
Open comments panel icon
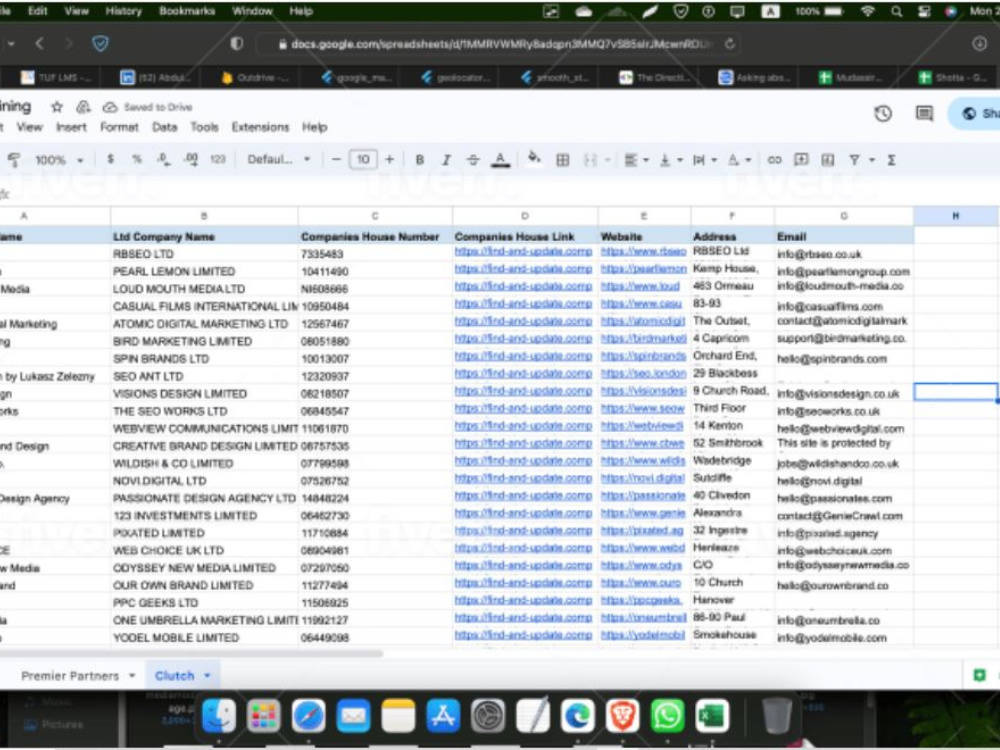pos(924,114)
